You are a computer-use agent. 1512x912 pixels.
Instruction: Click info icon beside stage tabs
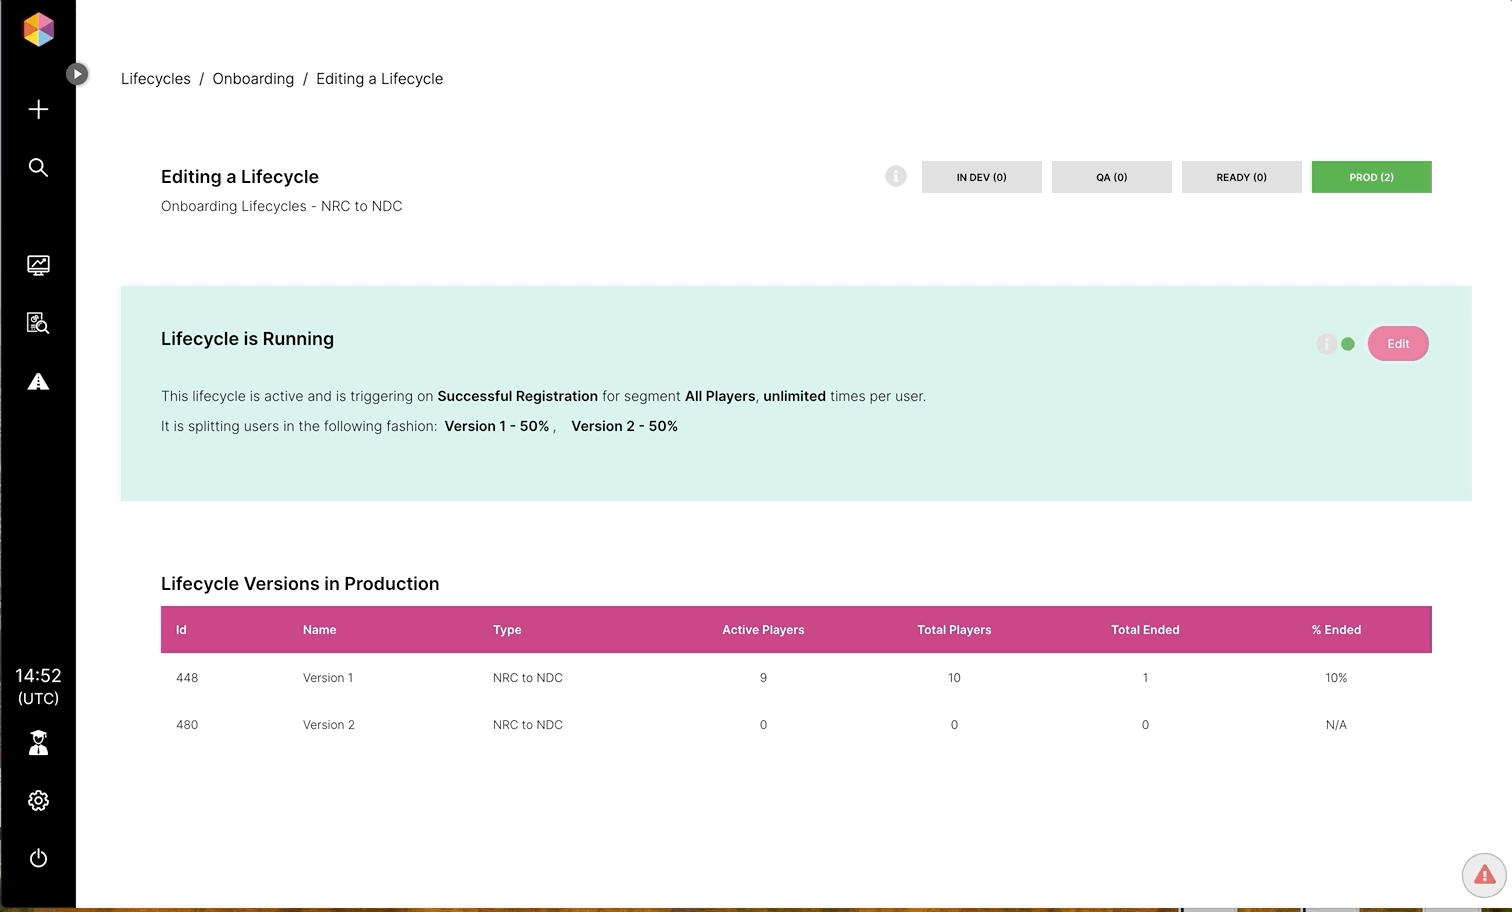[x=895, y=176]
